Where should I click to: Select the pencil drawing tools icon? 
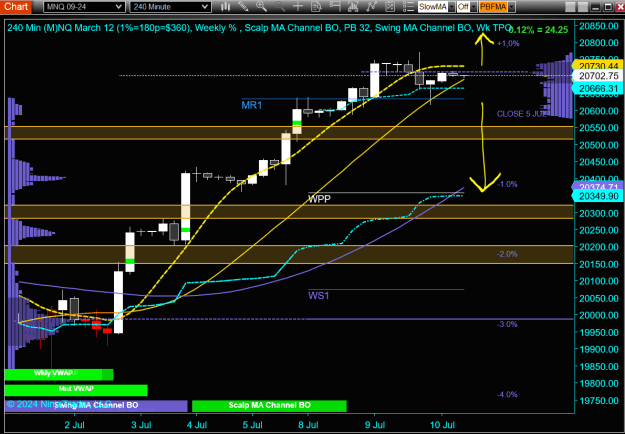[x=243, y=6]
